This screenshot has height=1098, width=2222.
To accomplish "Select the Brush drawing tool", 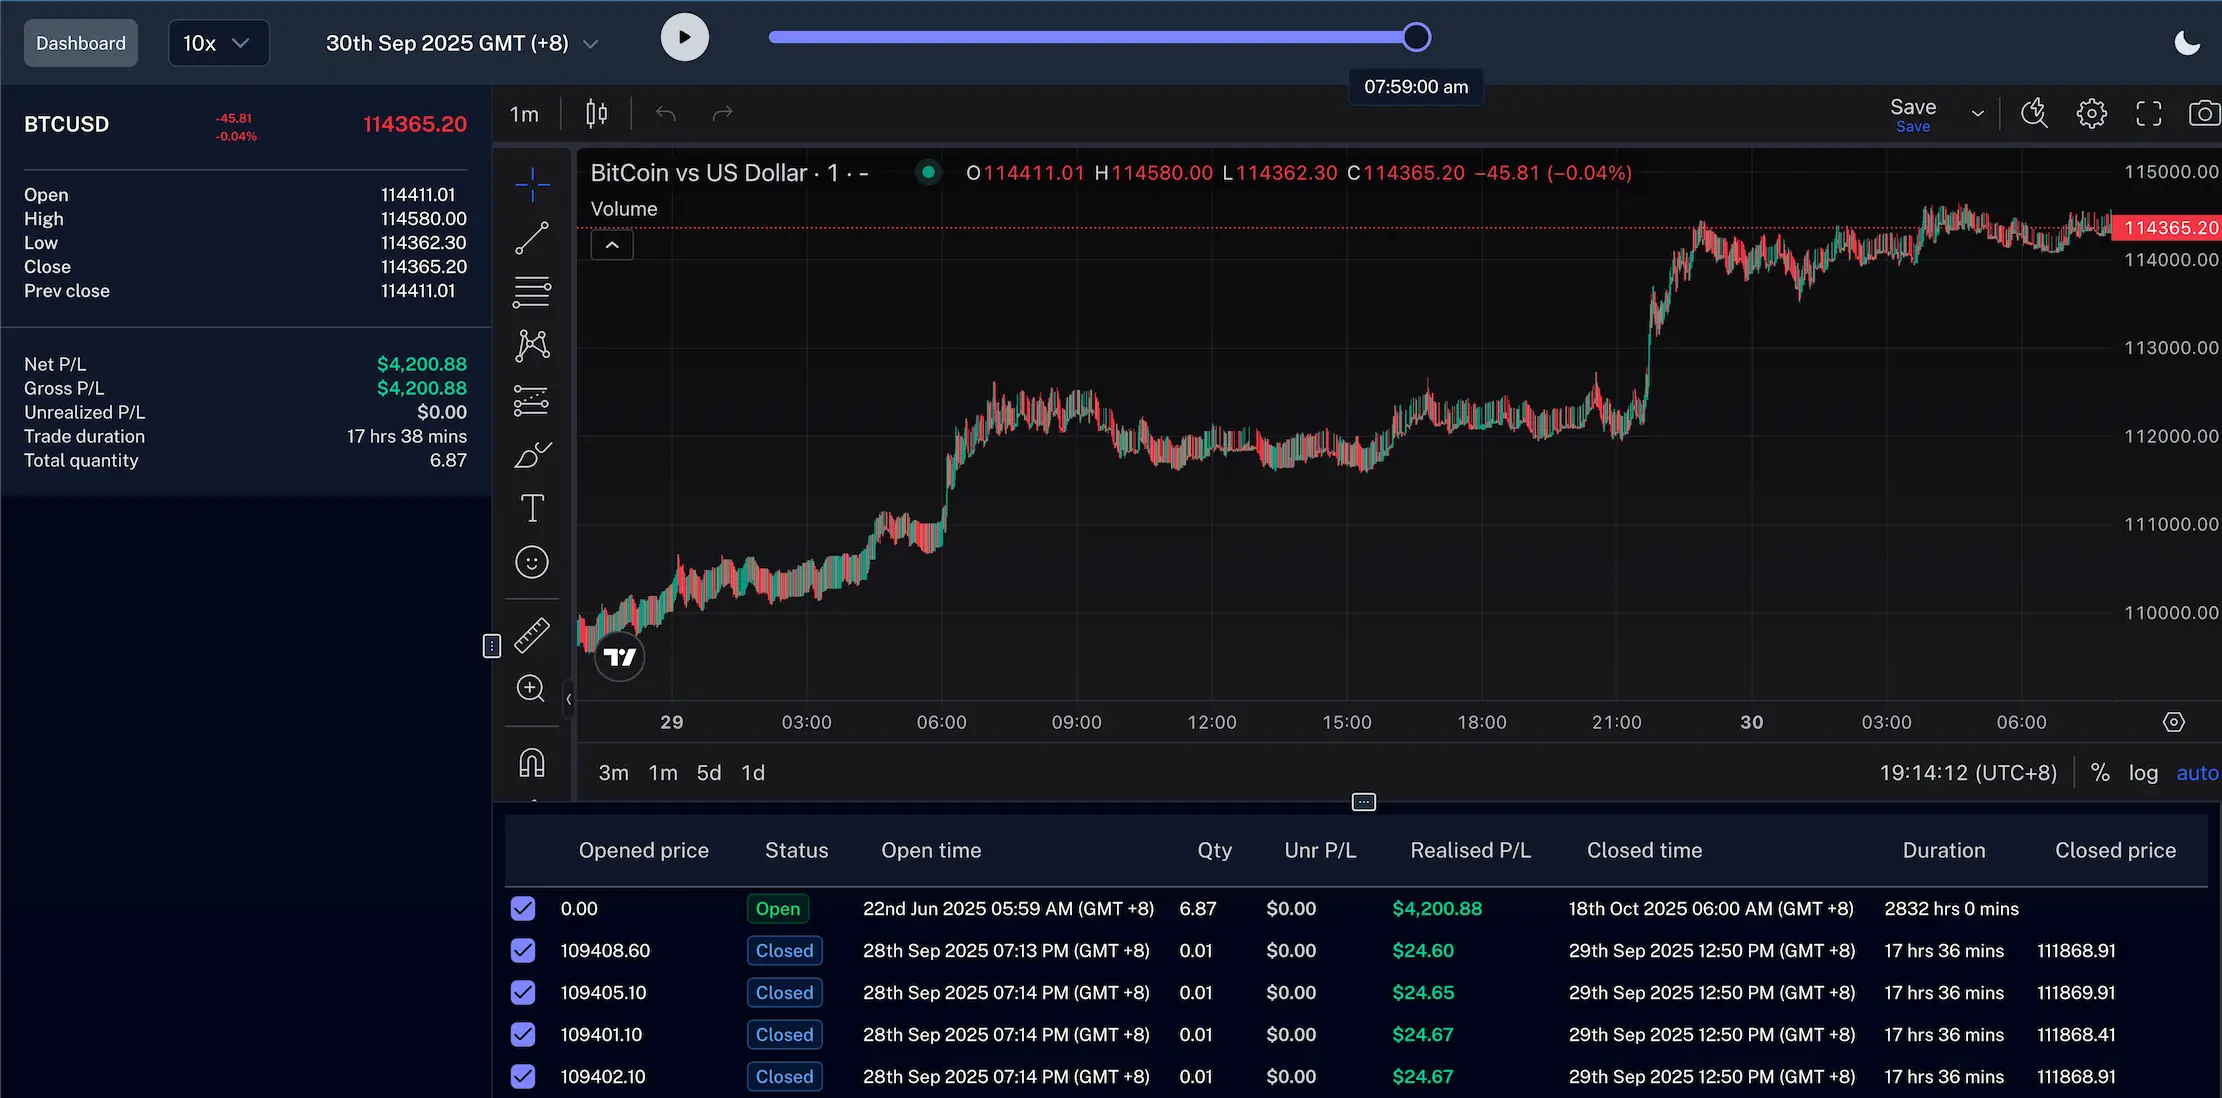I will (531, 454).
